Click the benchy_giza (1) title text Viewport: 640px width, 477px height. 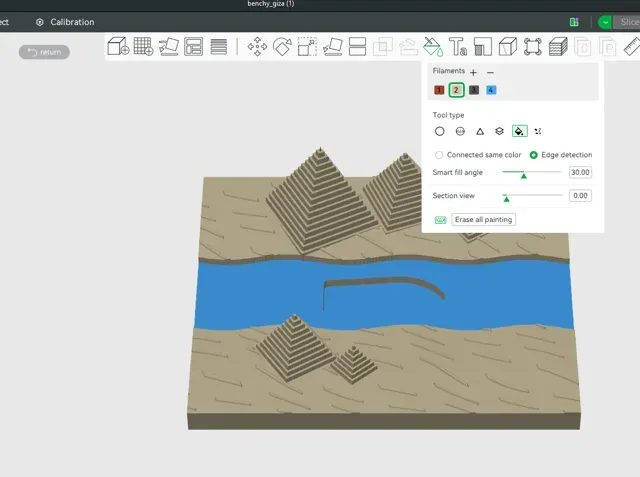pyautogui.click(x=271, y=4)
